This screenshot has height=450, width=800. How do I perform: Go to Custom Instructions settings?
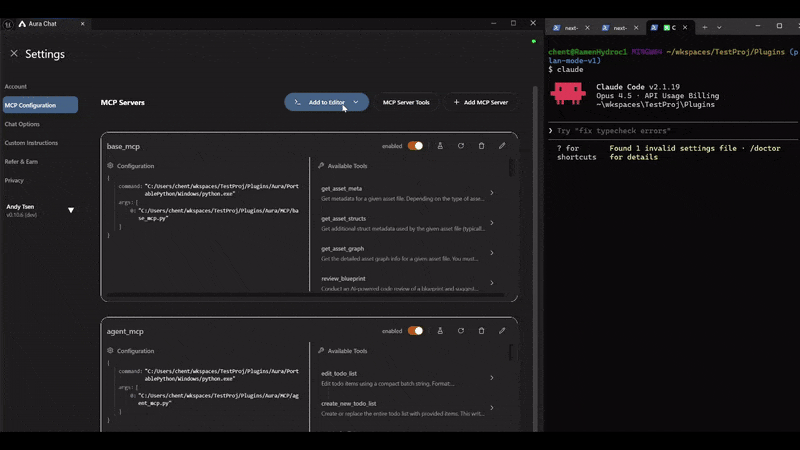tap(31, 143)
